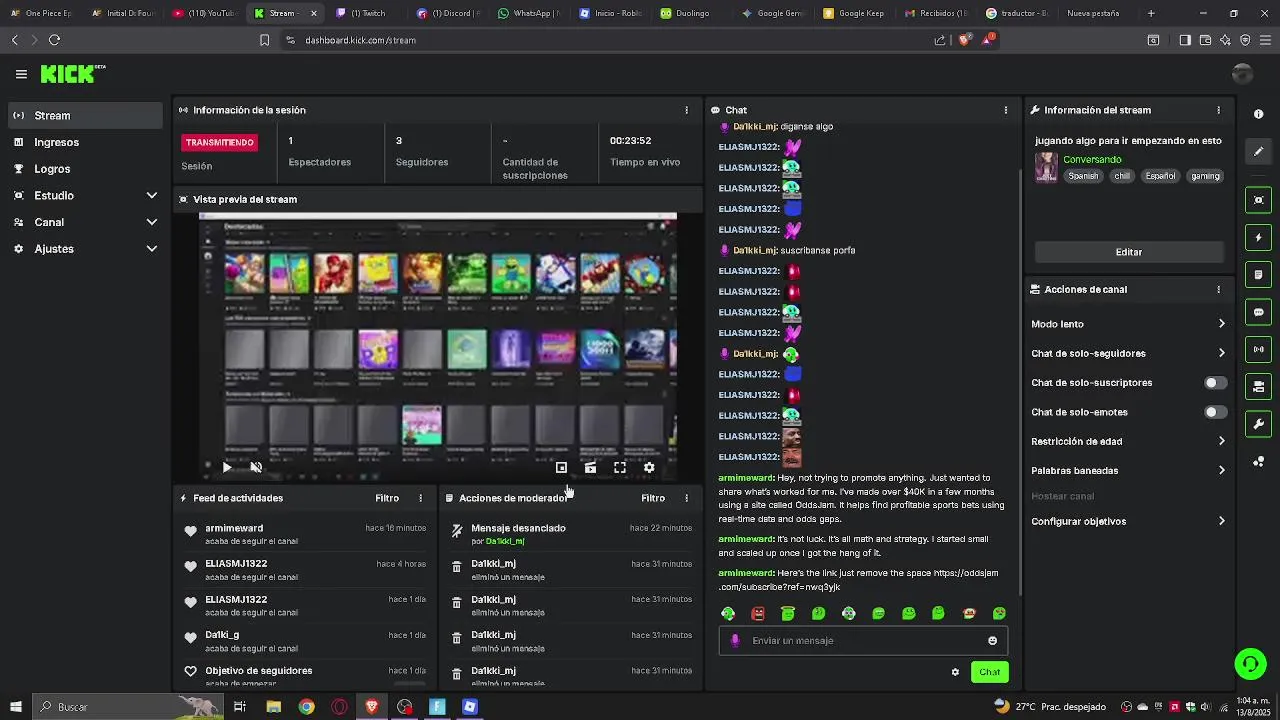Open the emoji picker in the message box
The height and width of the screenshot is (720, 1280).
pyautogui.click(x=992, y=641)
